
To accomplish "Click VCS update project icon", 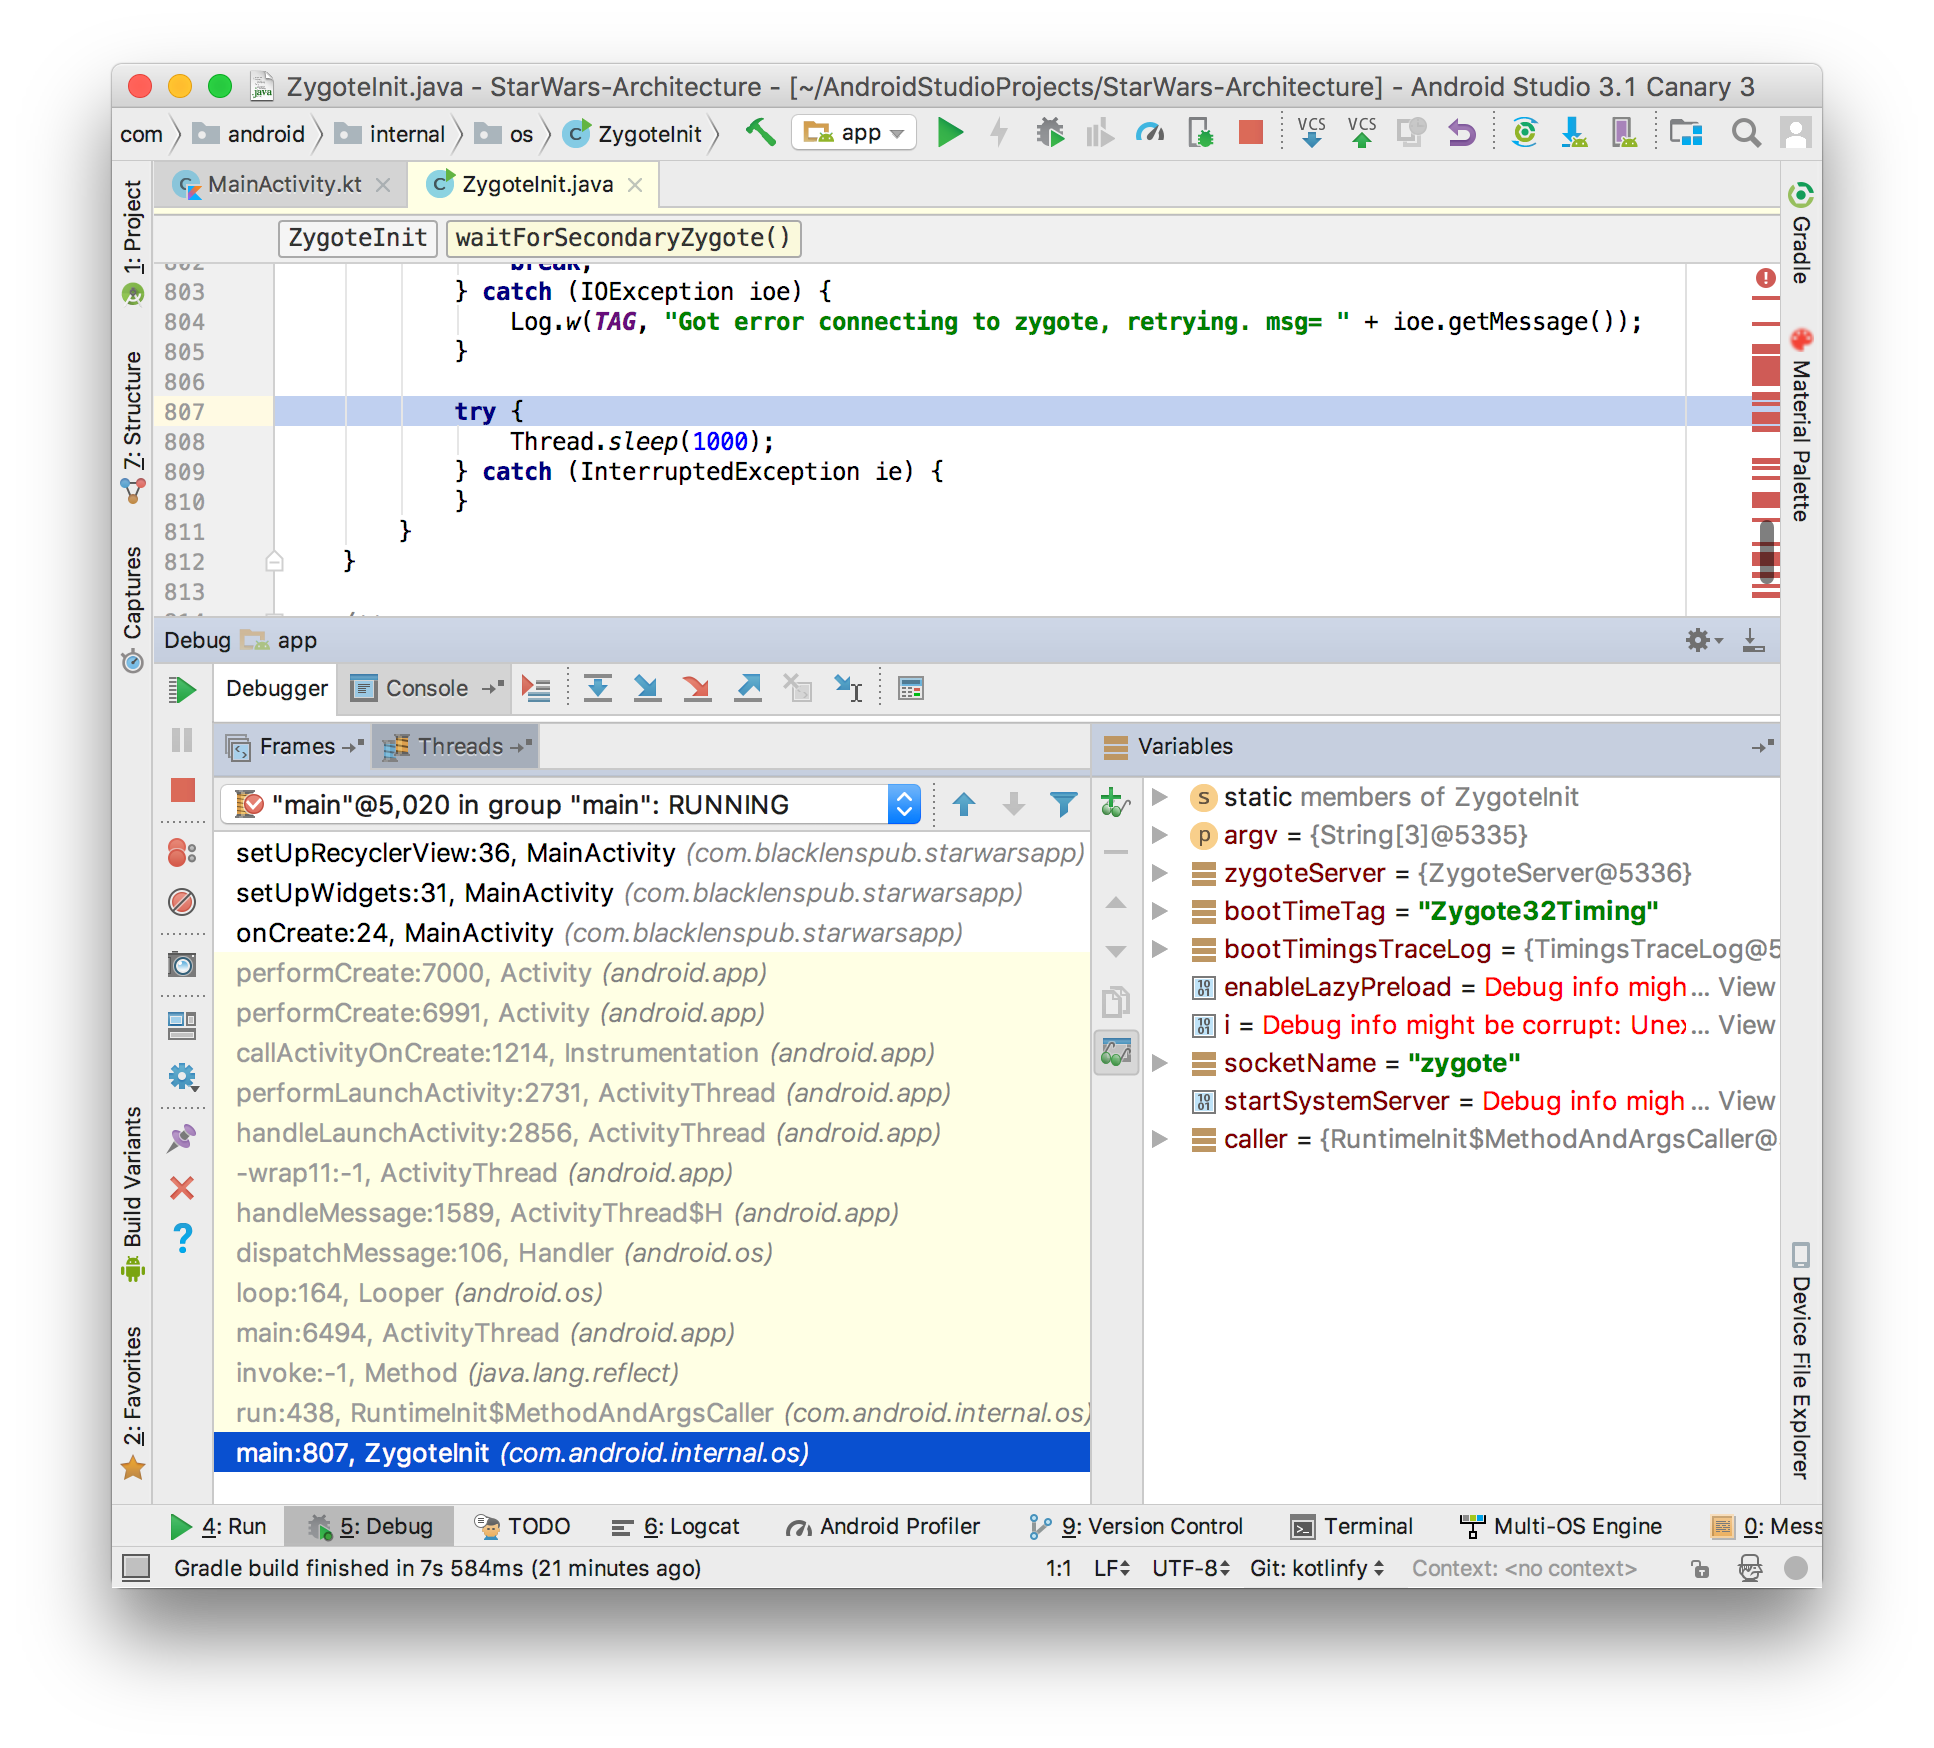I will pos(1311,132).
